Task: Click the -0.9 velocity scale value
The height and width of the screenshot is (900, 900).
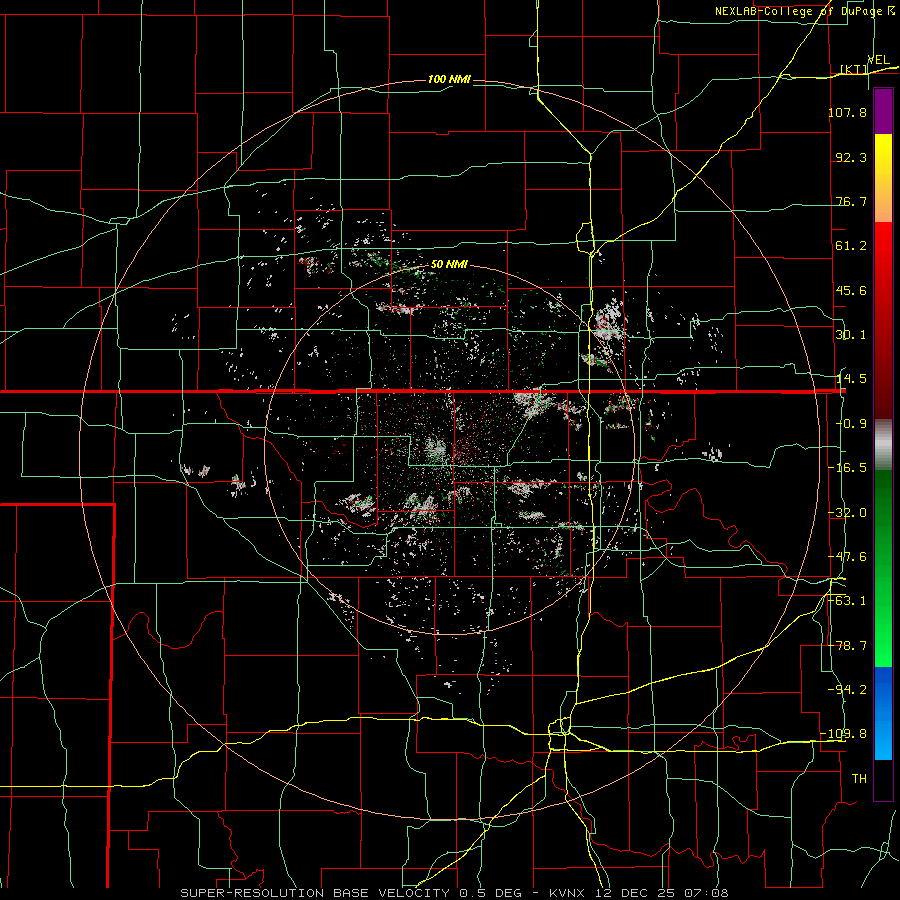Action: pos(851,424)
